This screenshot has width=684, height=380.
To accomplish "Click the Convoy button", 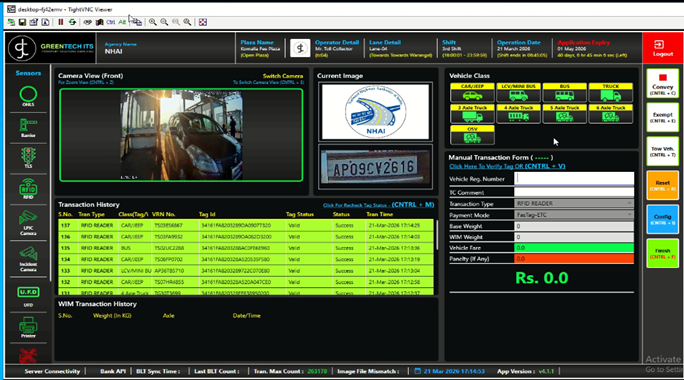I will [663, 83].
